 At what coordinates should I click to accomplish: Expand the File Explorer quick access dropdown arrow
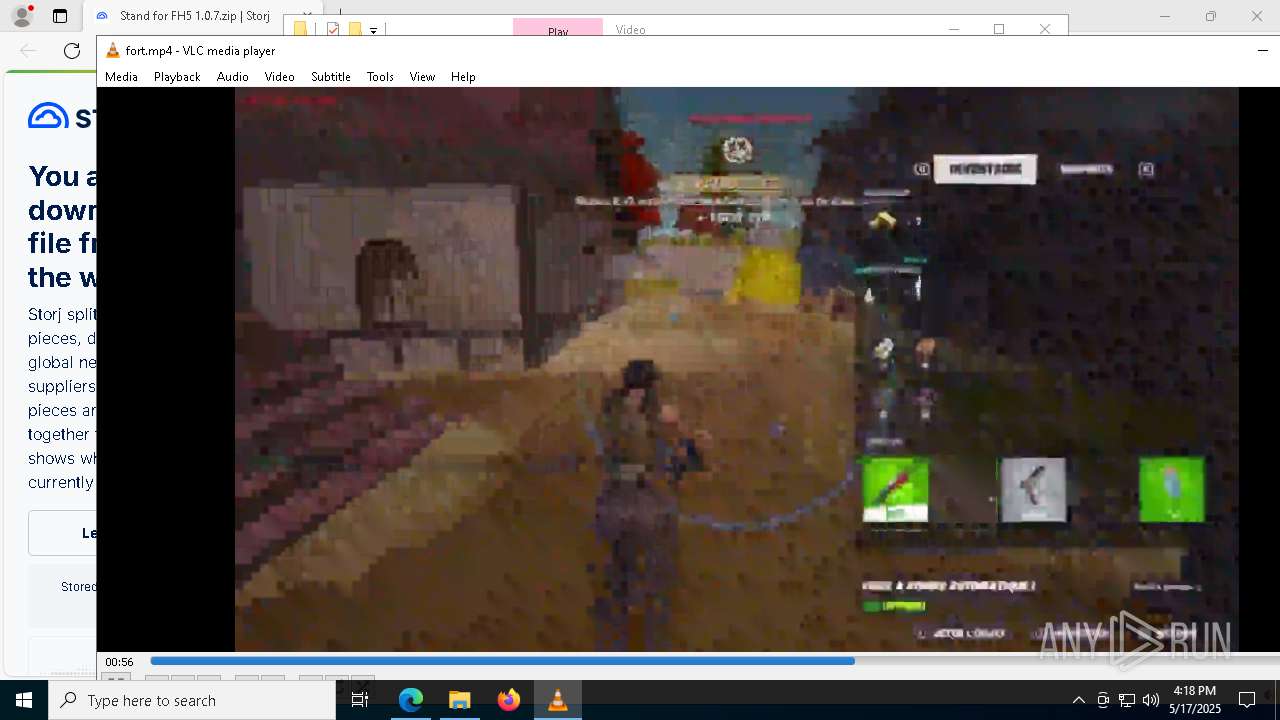click(x=373, y=30)
